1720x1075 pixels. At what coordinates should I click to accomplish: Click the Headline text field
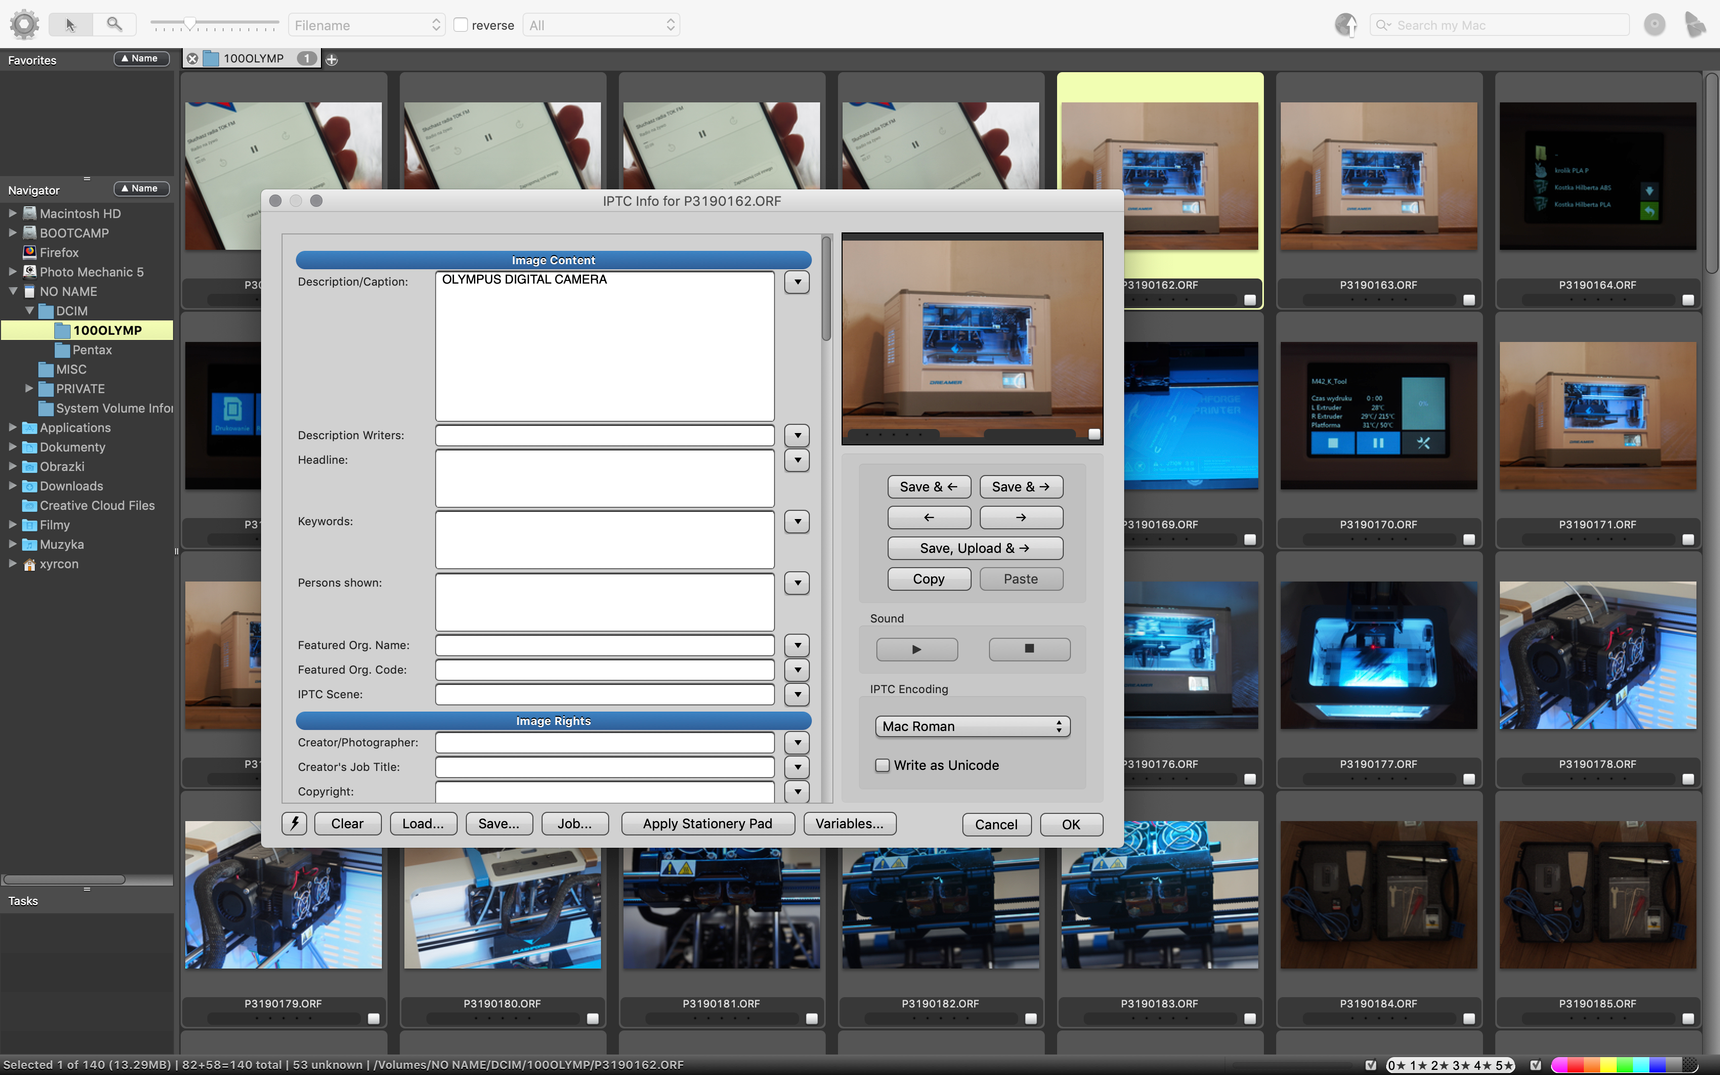pos(605,478)
